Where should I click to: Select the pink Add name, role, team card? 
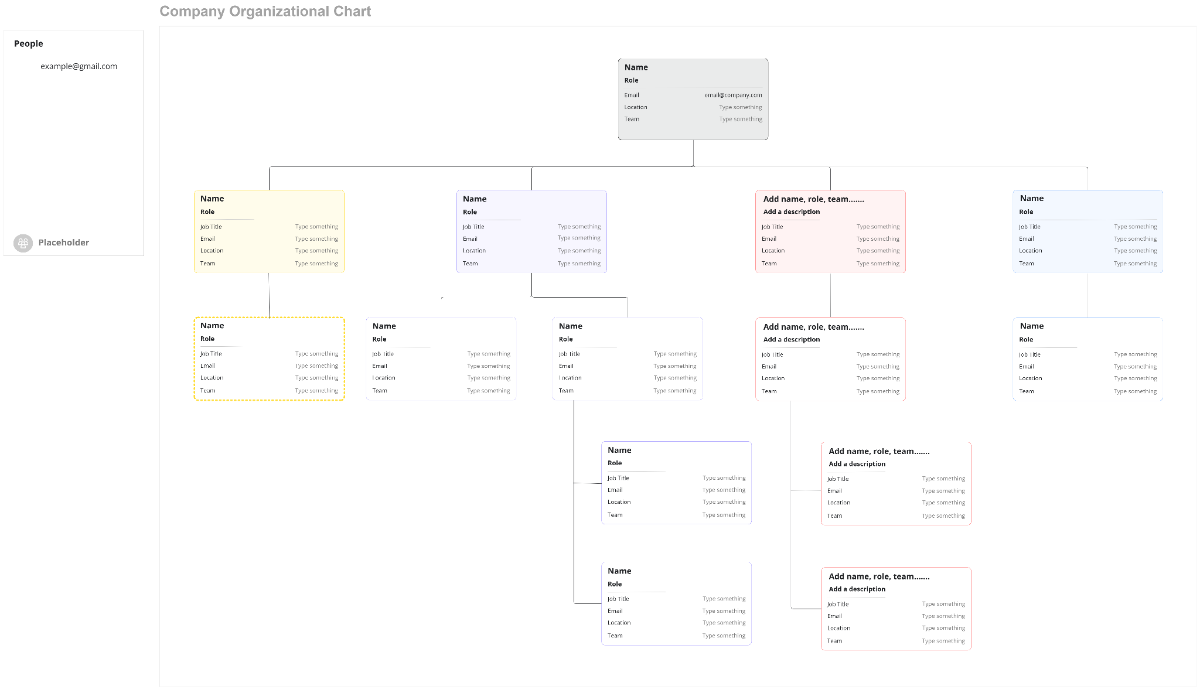tap(830, 230)
